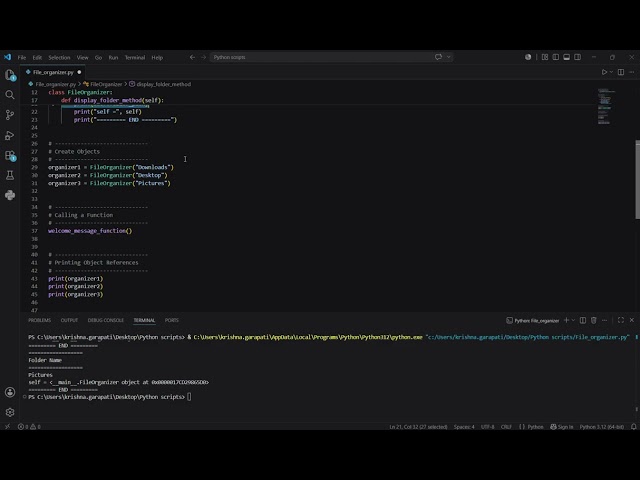The height and width of the screenshot is (480, 640).
Task: Open the Help menu
Action: (x=157, y=58)
